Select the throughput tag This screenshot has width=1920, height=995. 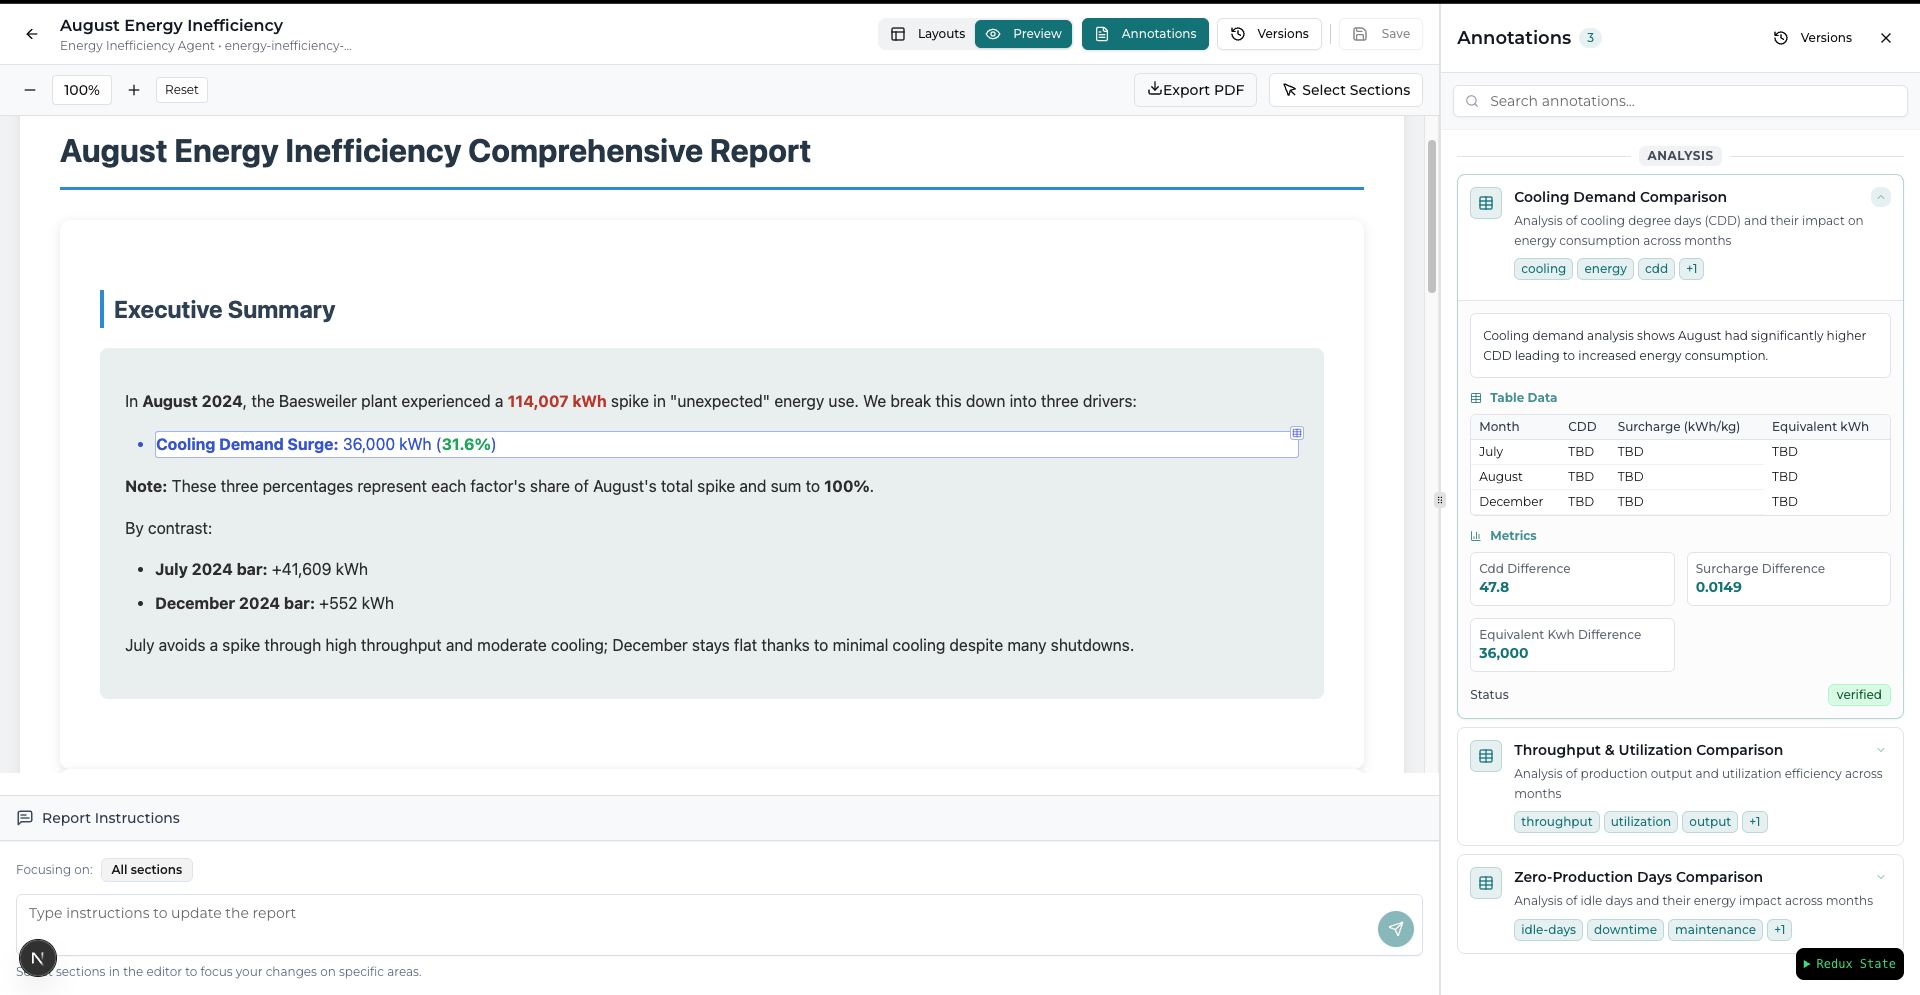tap(1556, 822)
